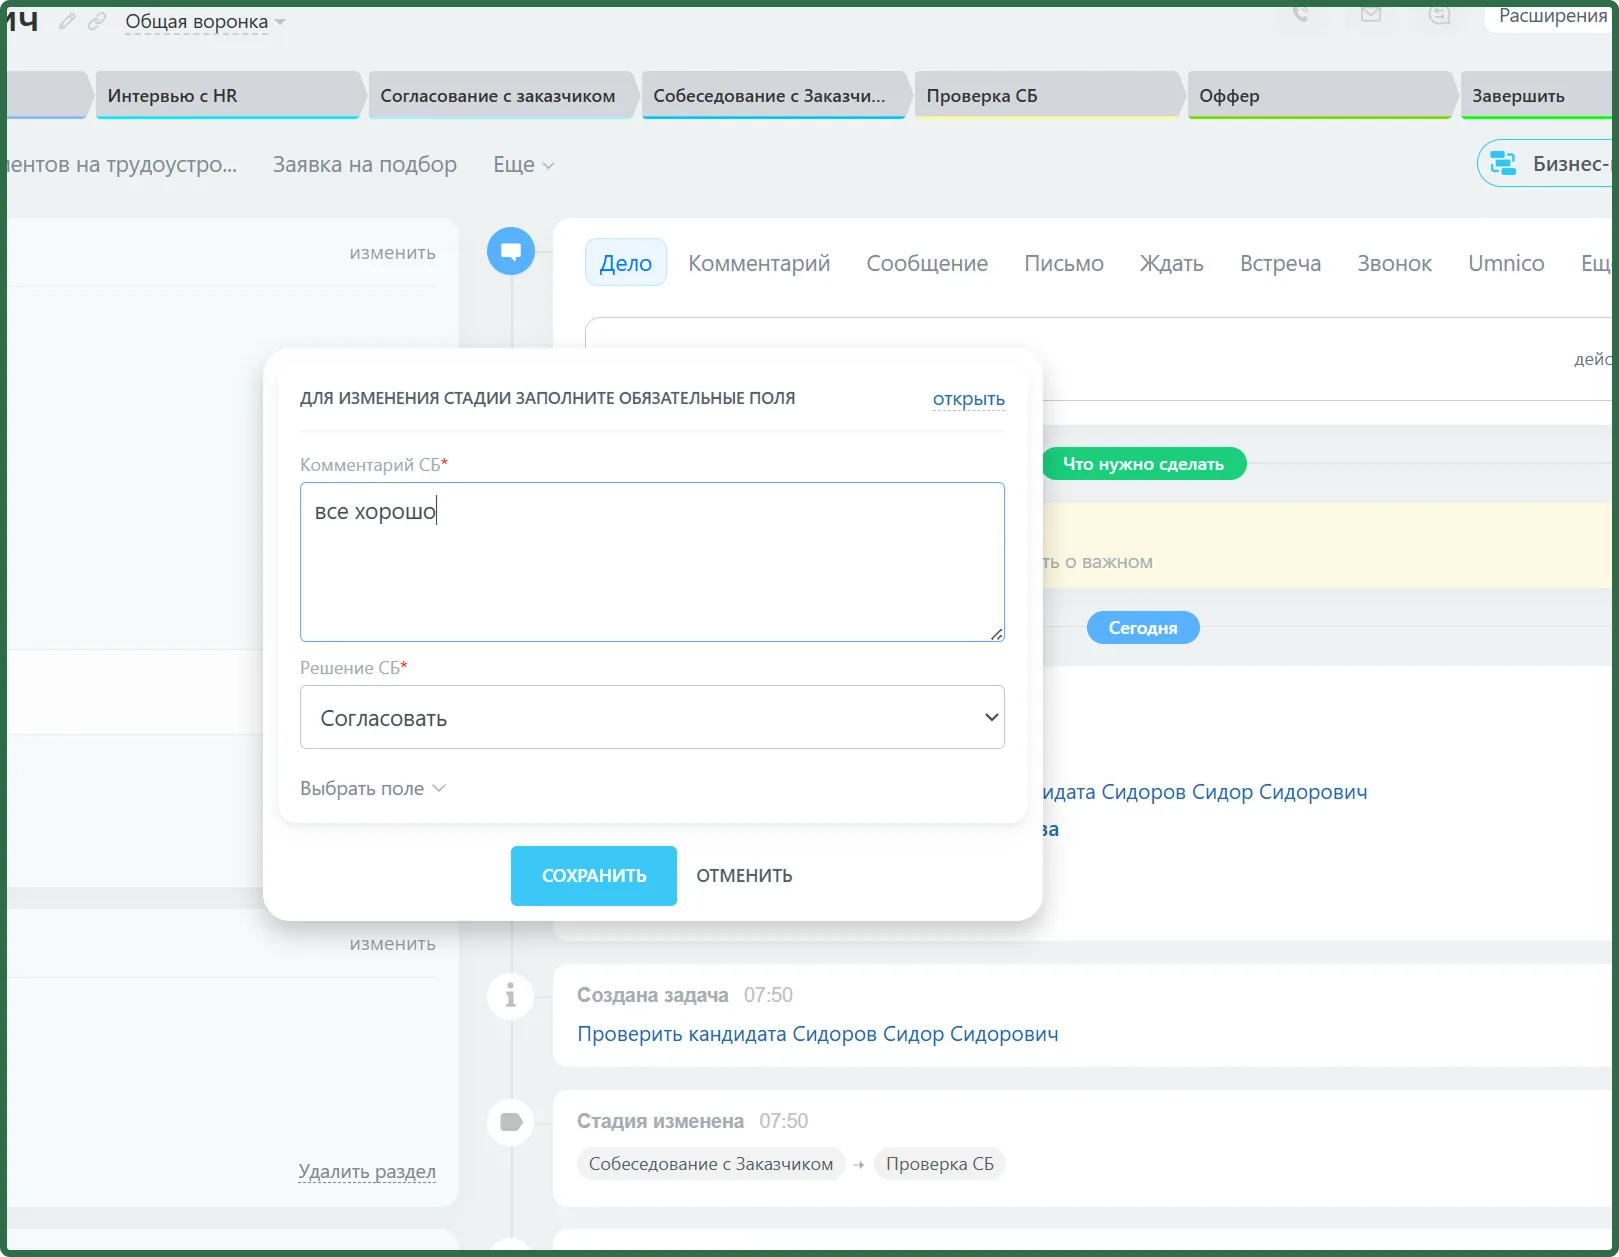This screenshot has height=1257, width=1619.
Task: Open full form via открыть link
Action: (968, 399)
